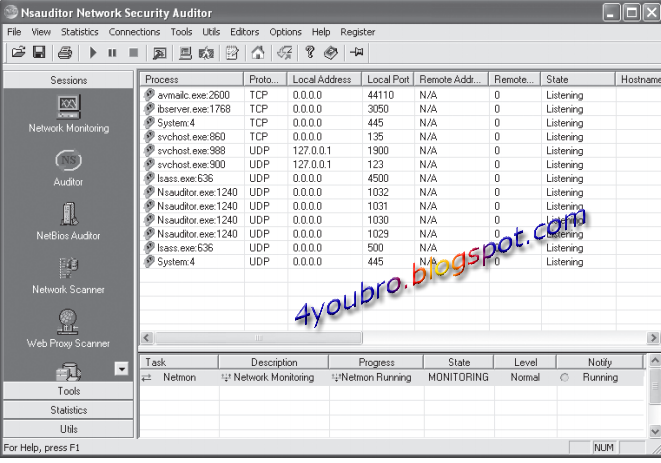
Task: Sort by the Proto column header
Action: (x=265, y=79)
